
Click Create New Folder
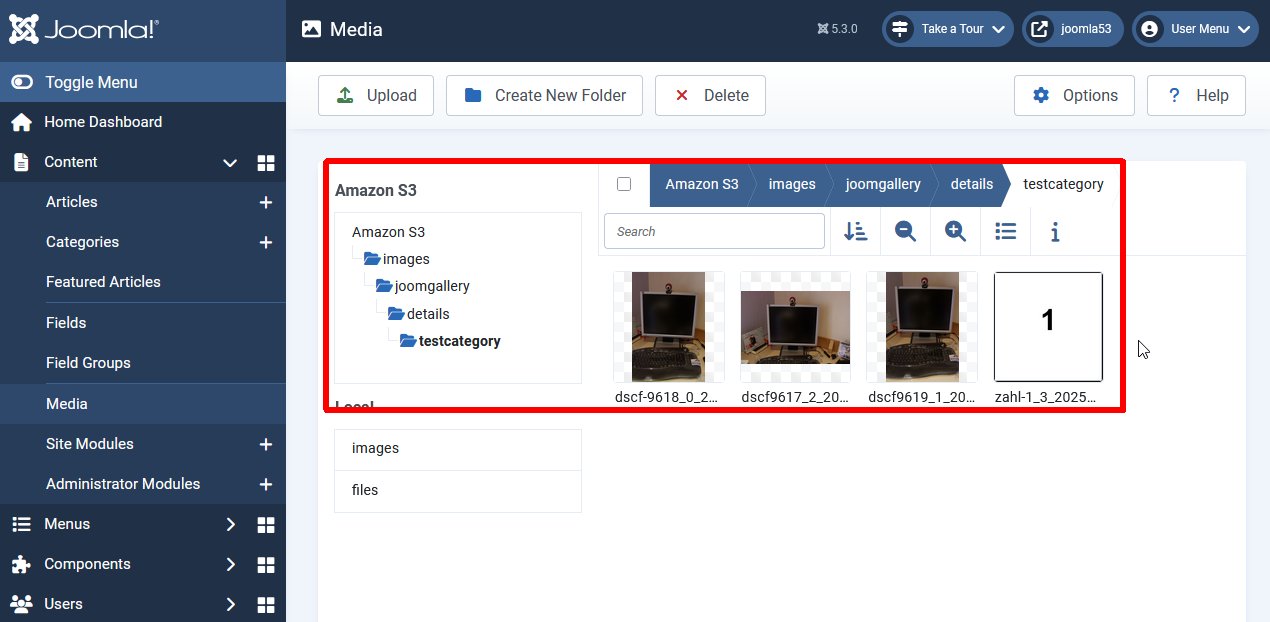click(x=546, y=95)
